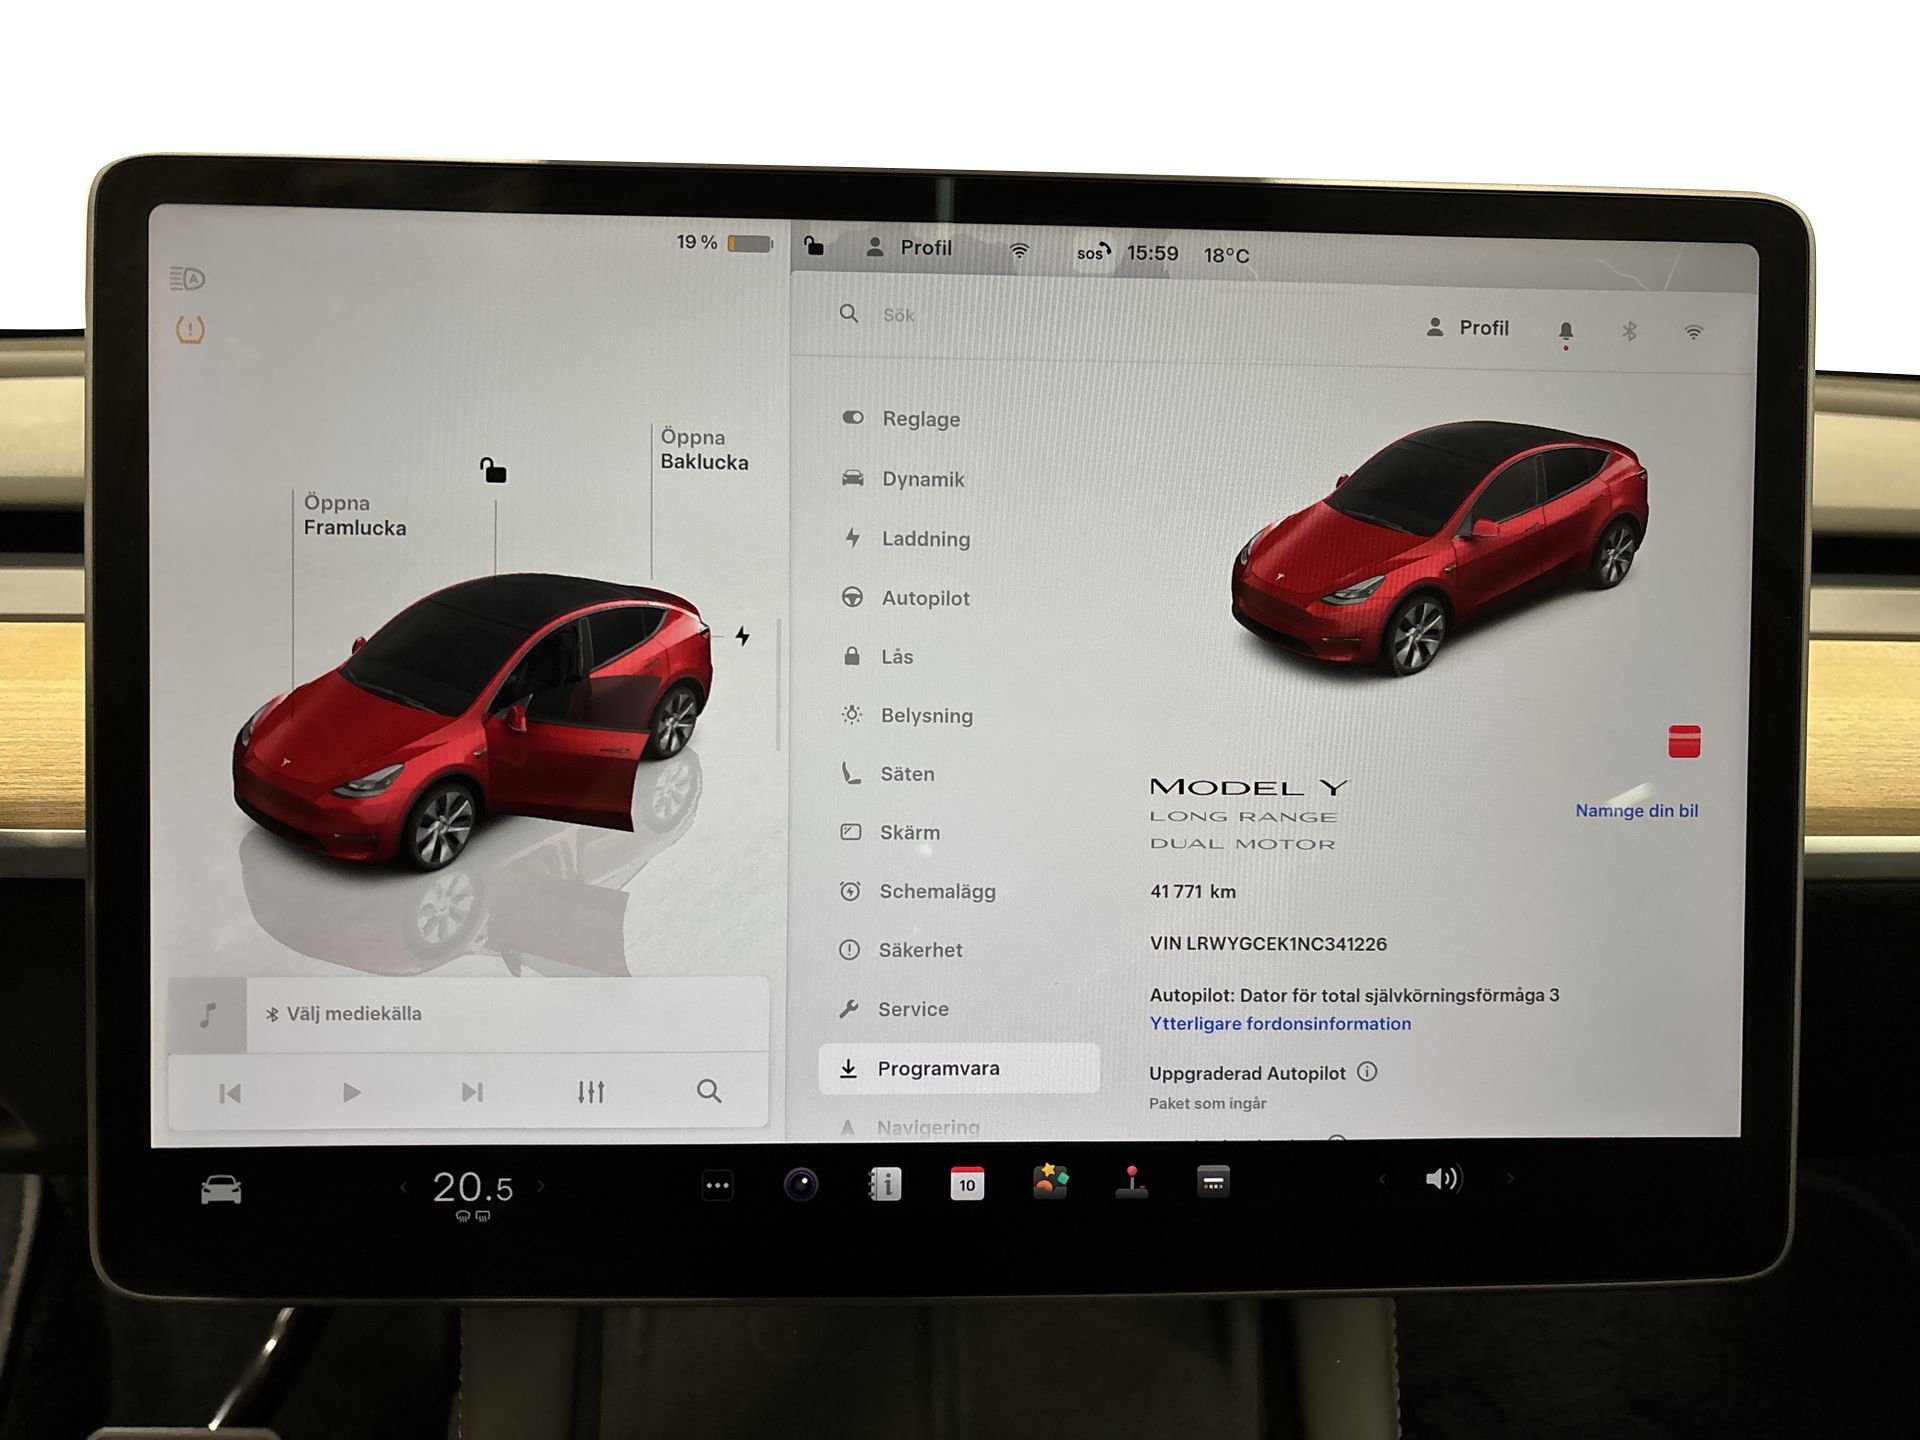
Task: Toggle the car lock icon above vehicle
Action: [x=493, y=470]
